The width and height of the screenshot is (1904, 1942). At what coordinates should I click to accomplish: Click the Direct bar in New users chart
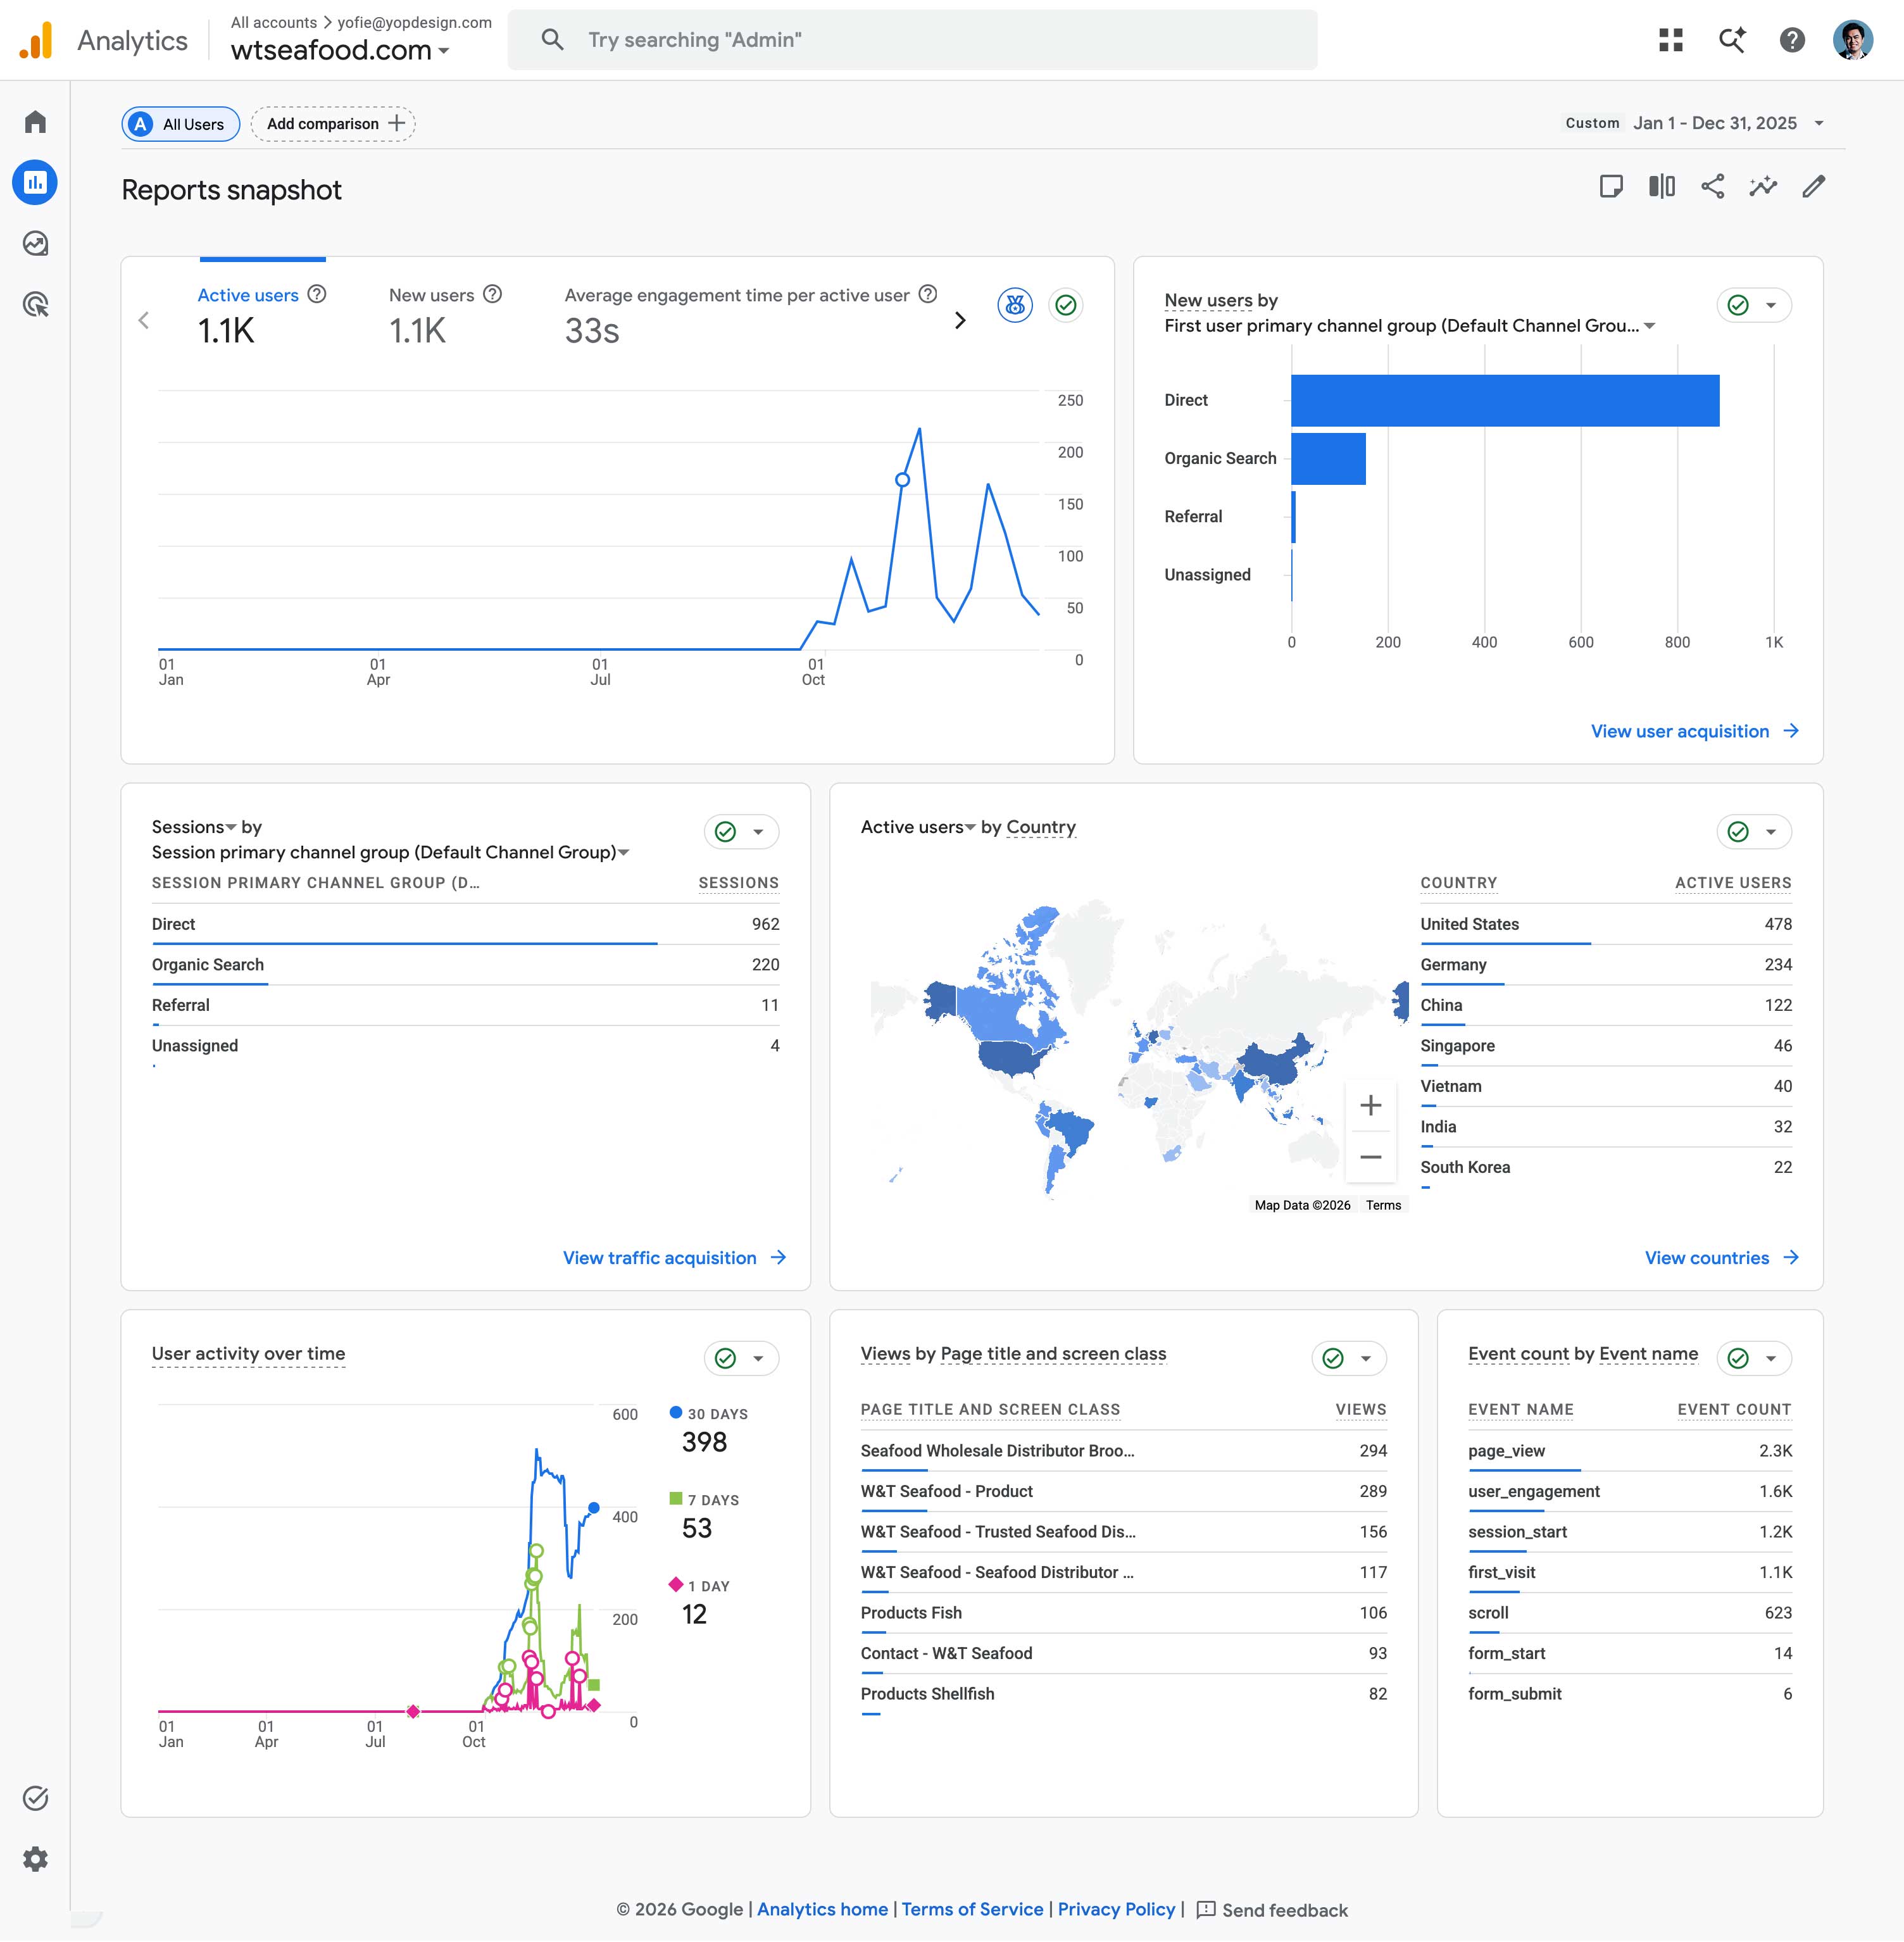click(1505, 401)
